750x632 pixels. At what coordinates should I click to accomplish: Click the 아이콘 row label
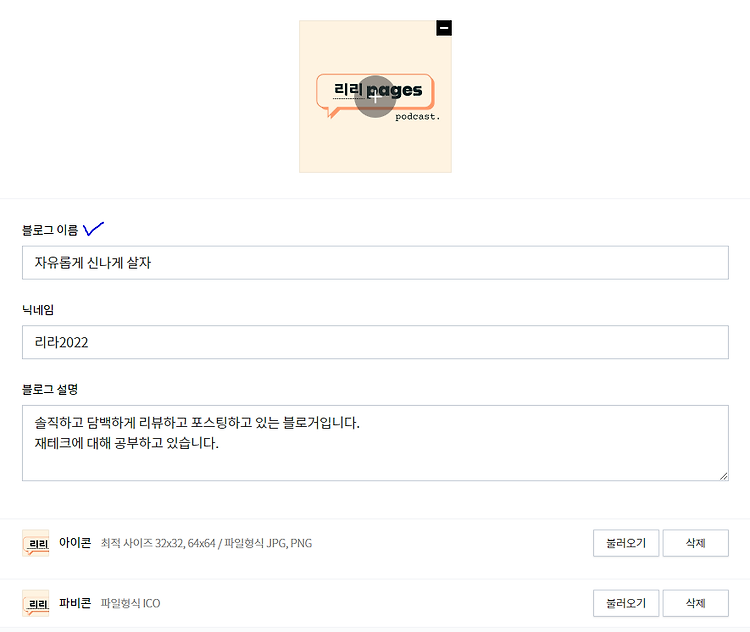tap(75, 543)
